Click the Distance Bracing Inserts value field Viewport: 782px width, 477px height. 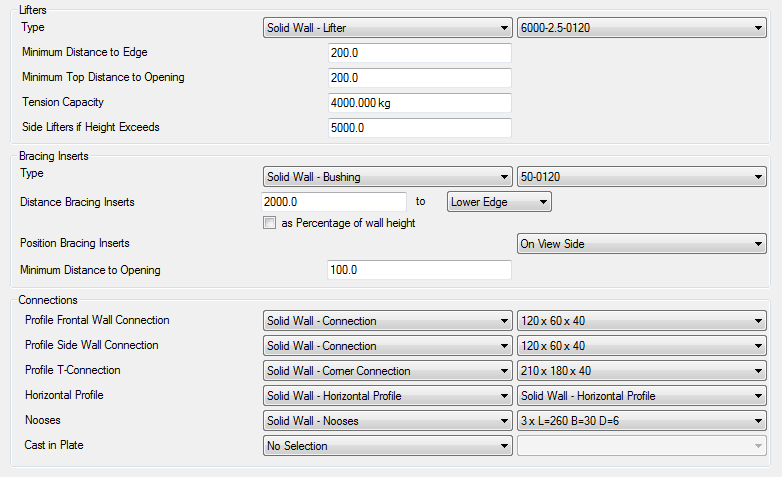click(x=333, y=202)
